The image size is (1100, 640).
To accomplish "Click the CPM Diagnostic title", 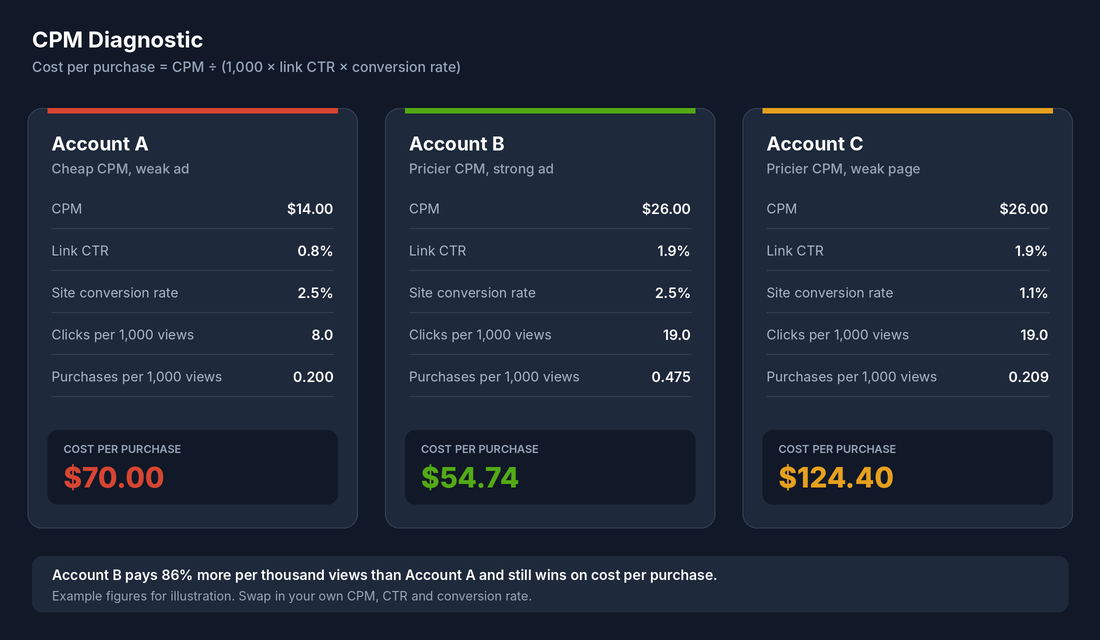I will pyautogui.click(x=117, y=40).
